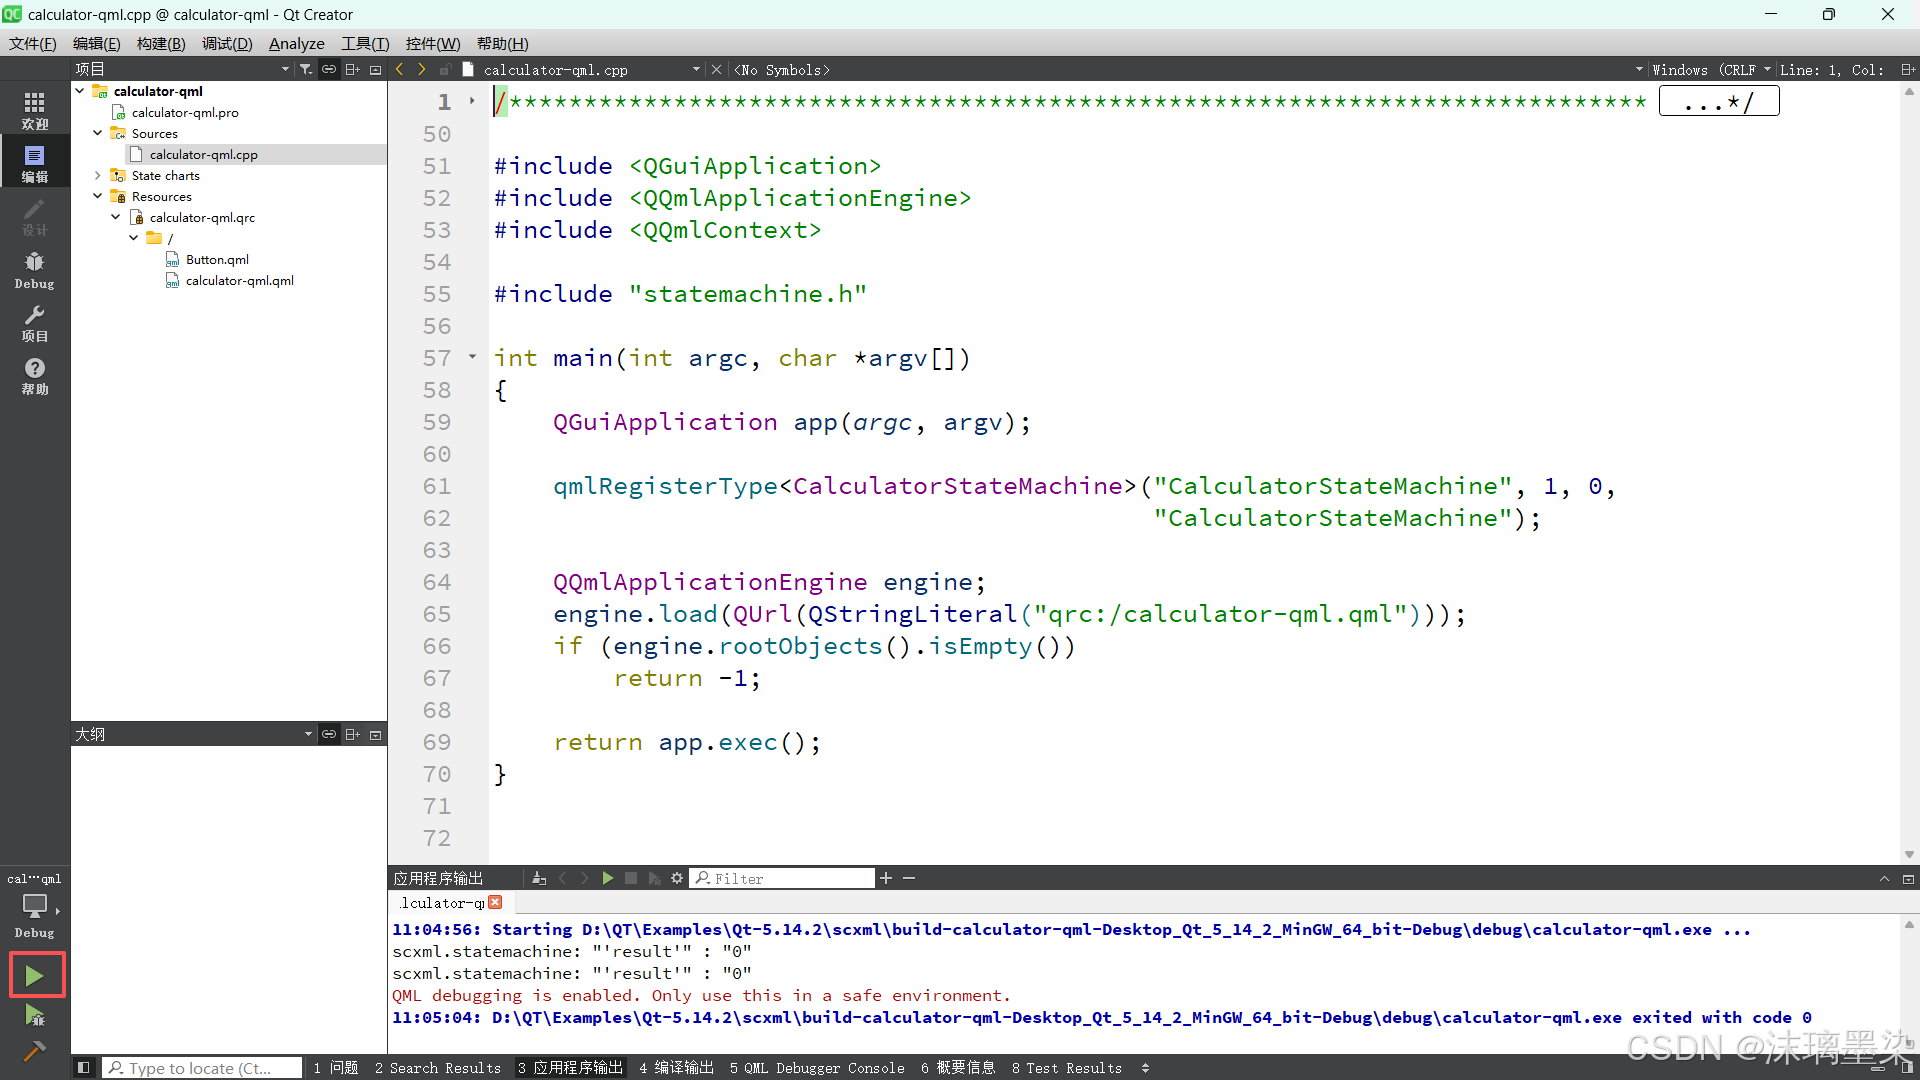The width and height of the screenshot is (1920, 1080).
Task: Open the Line/Col position indicator
Action: 1834,69
